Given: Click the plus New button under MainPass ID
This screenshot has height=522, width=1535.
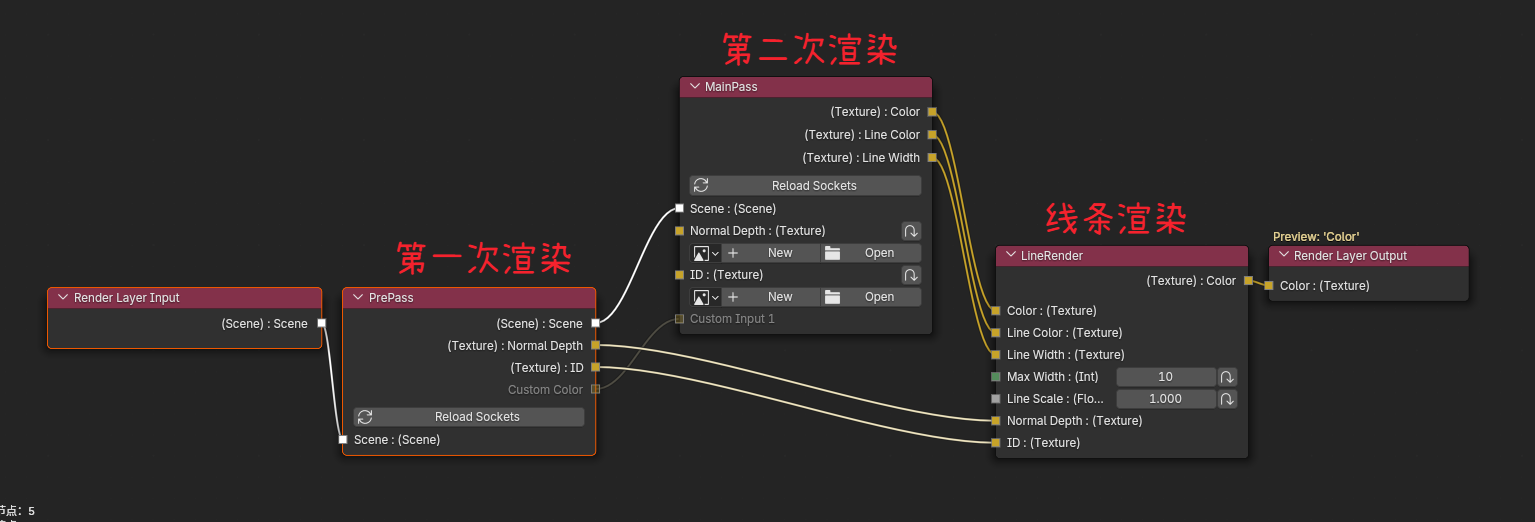Looking at the screenshot, I should click(770, 297).
